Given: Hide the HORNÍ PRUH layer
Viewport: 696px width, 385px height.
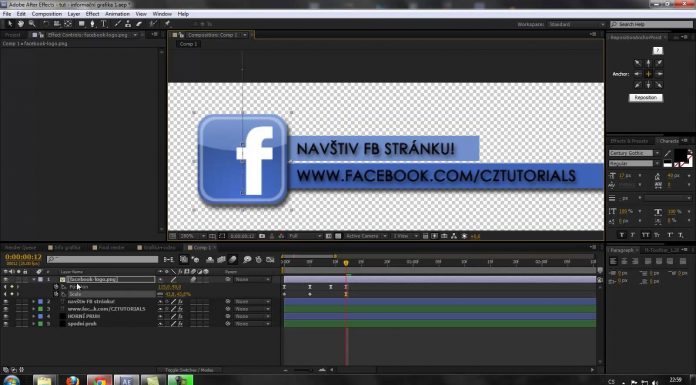Looking at the screenshot, I should (6, 316).
